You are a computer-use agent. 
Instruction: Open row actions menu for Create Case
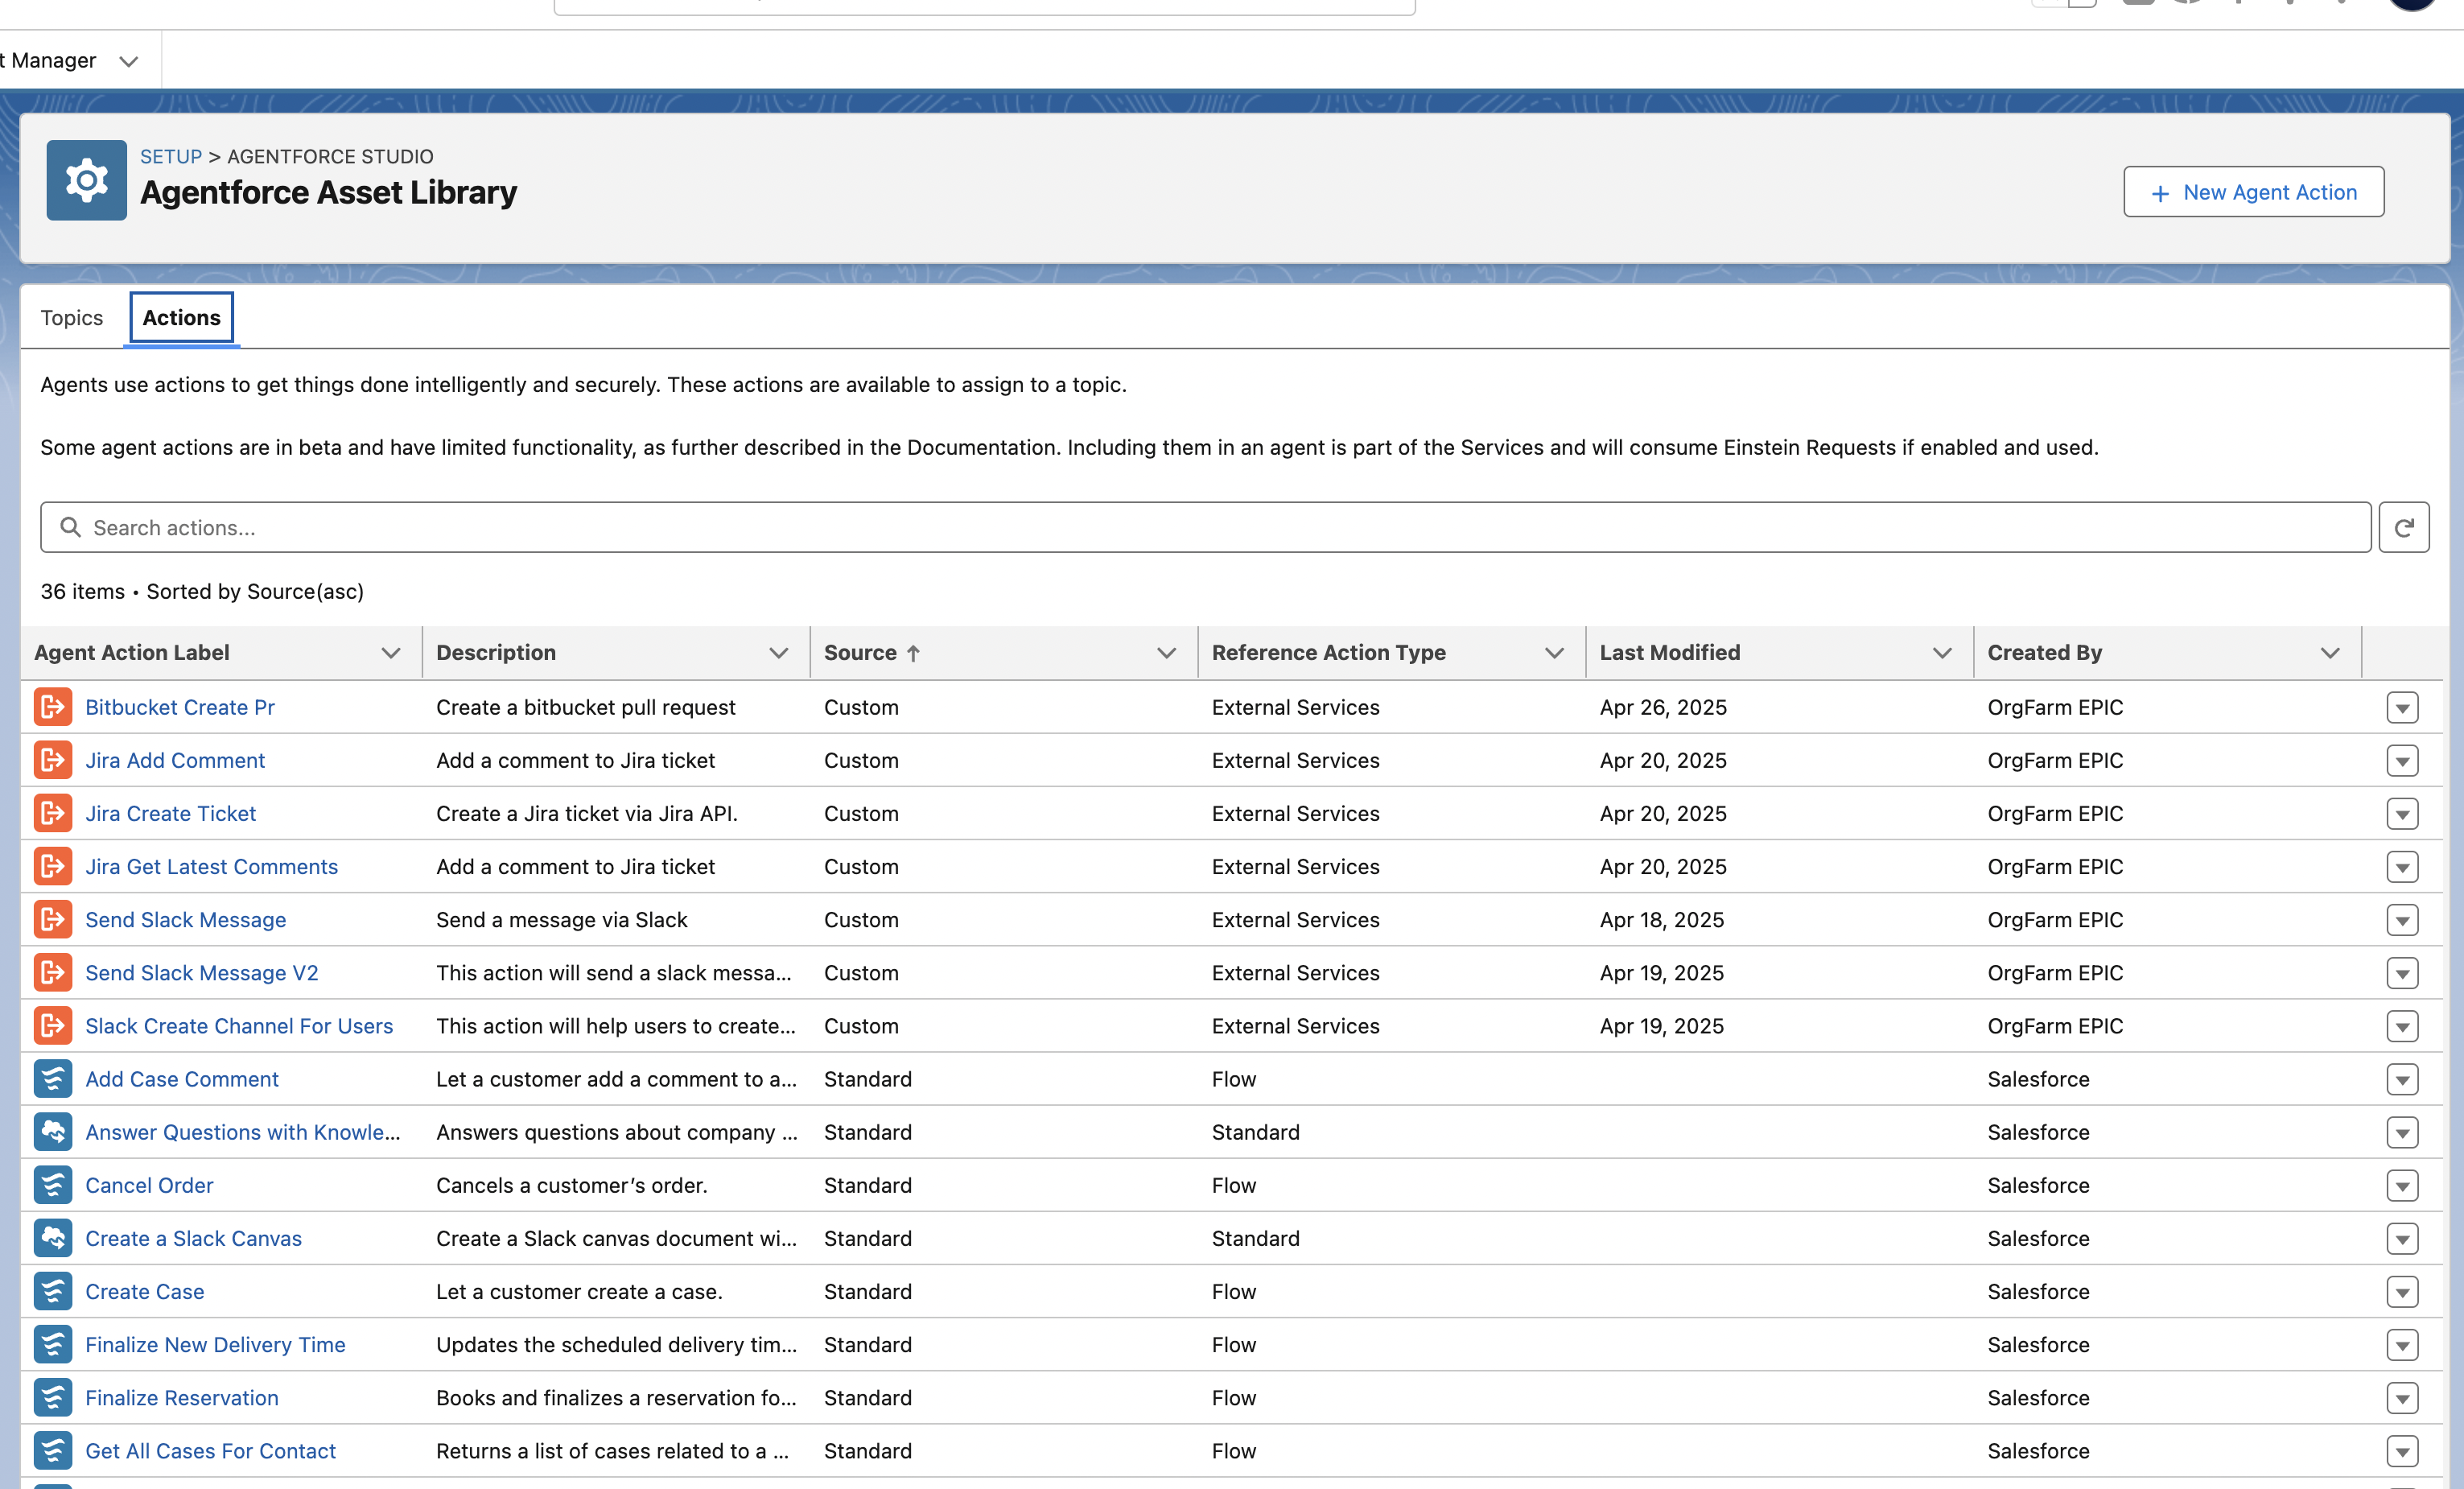coord(2402,1292)
